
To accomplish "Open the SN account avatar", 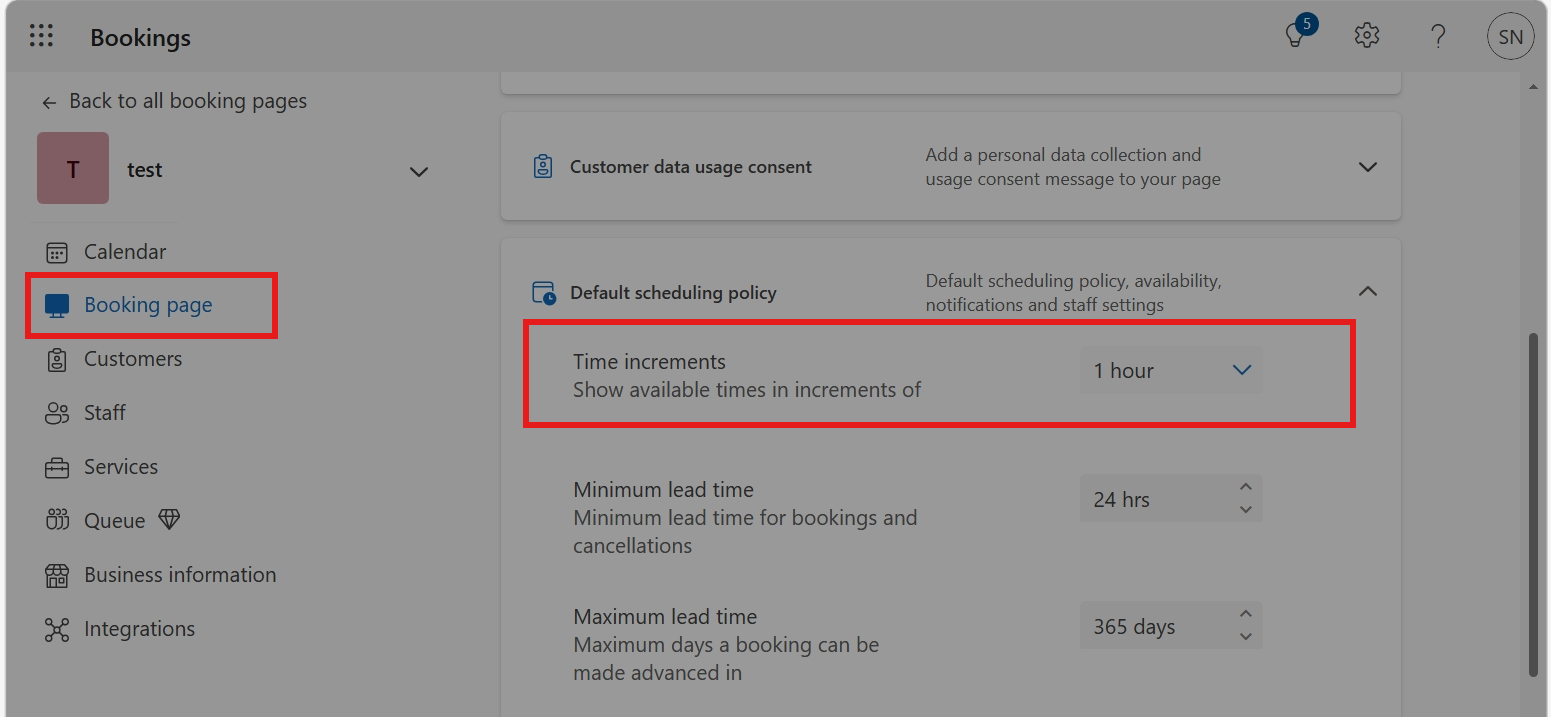I will coord(1510,37).
